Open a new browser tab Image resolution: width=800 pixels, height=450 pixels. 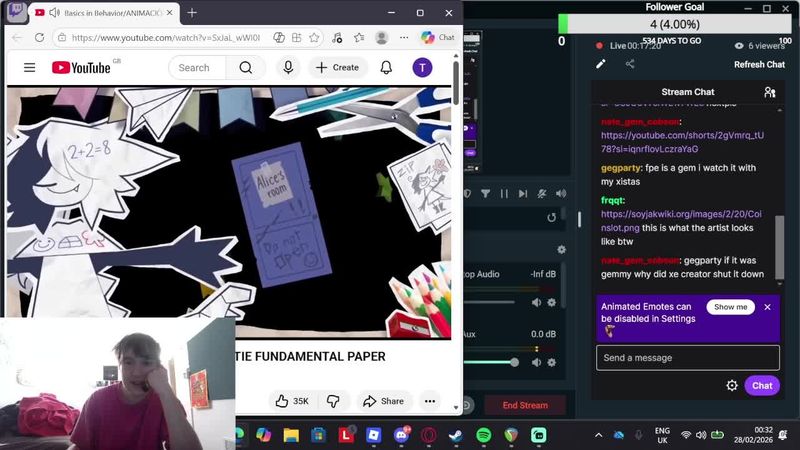pos(192,13)
